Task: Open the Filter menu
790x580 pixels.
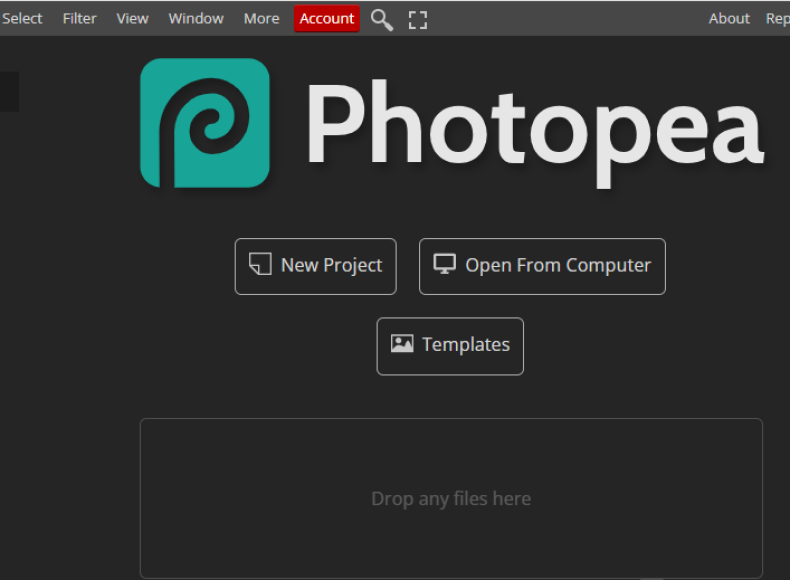Action: pos(80,19)
